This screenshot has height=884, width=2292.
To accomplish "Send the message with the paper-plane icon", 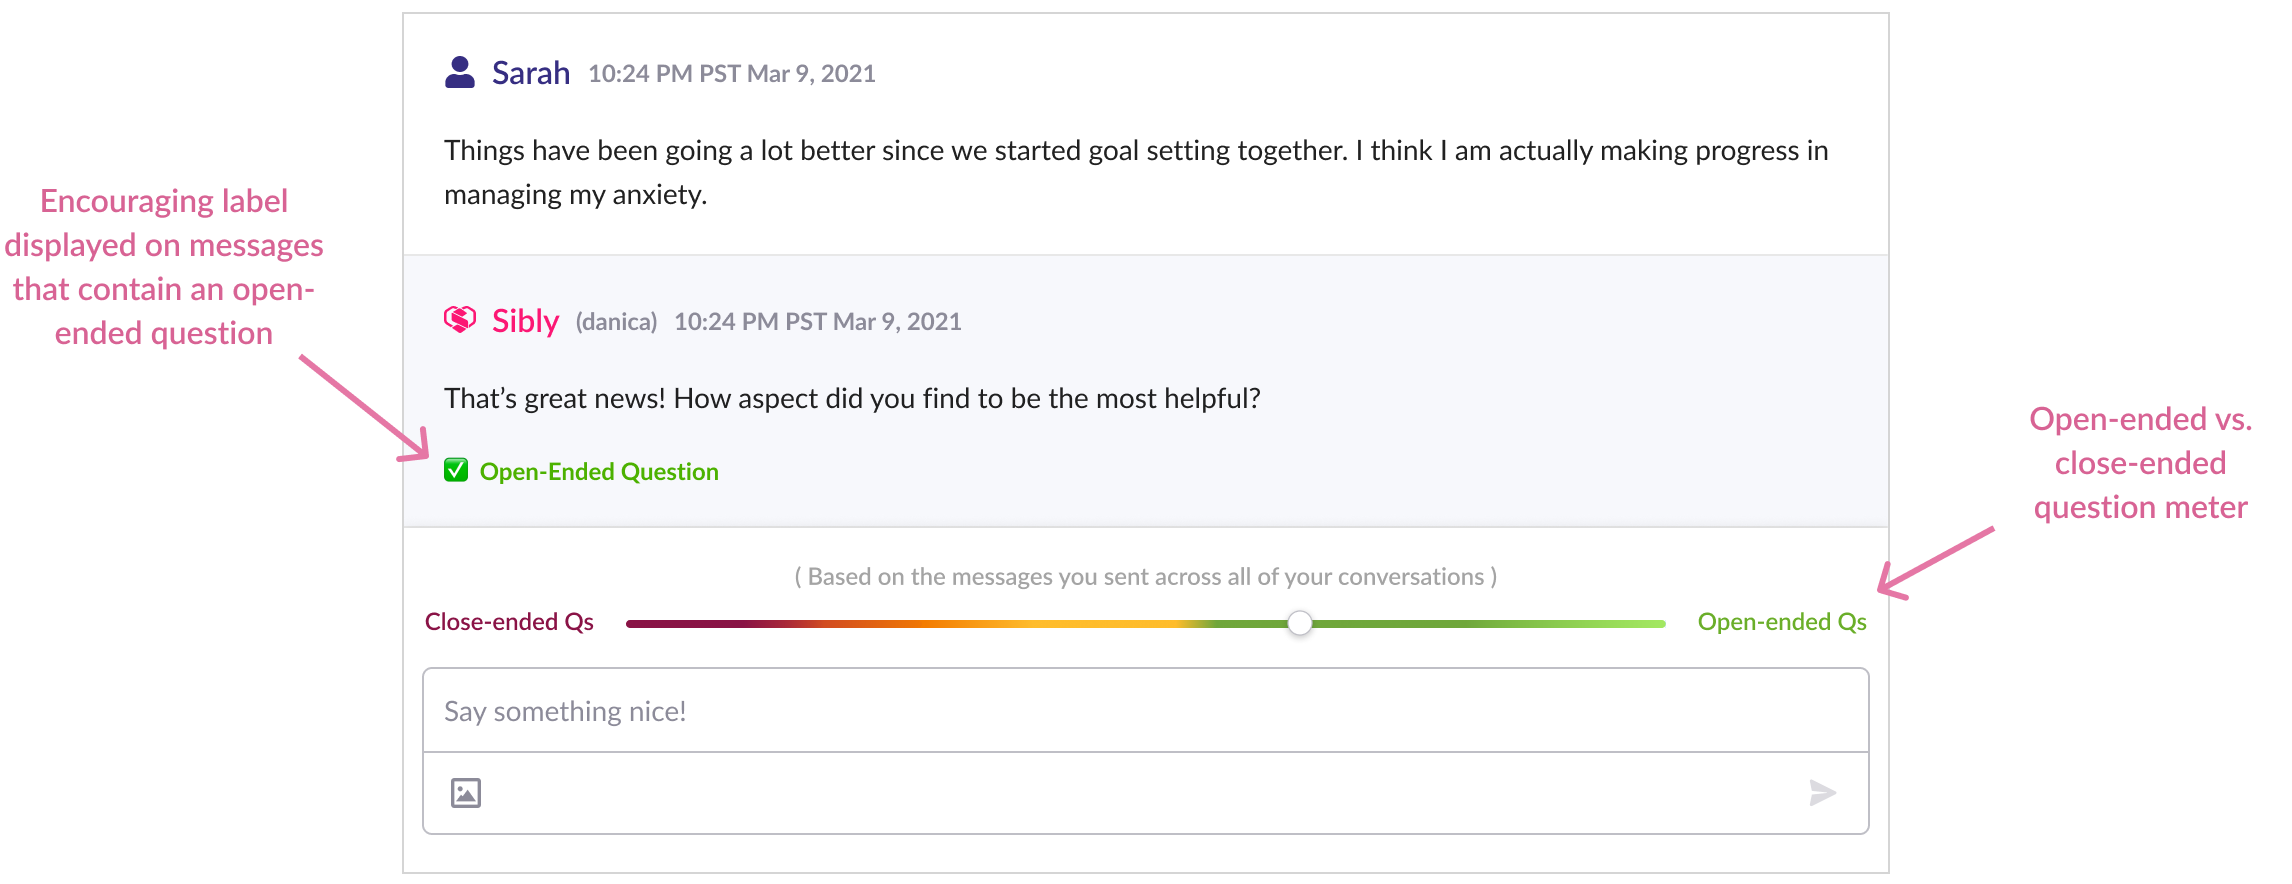I will pos(1822,793).
